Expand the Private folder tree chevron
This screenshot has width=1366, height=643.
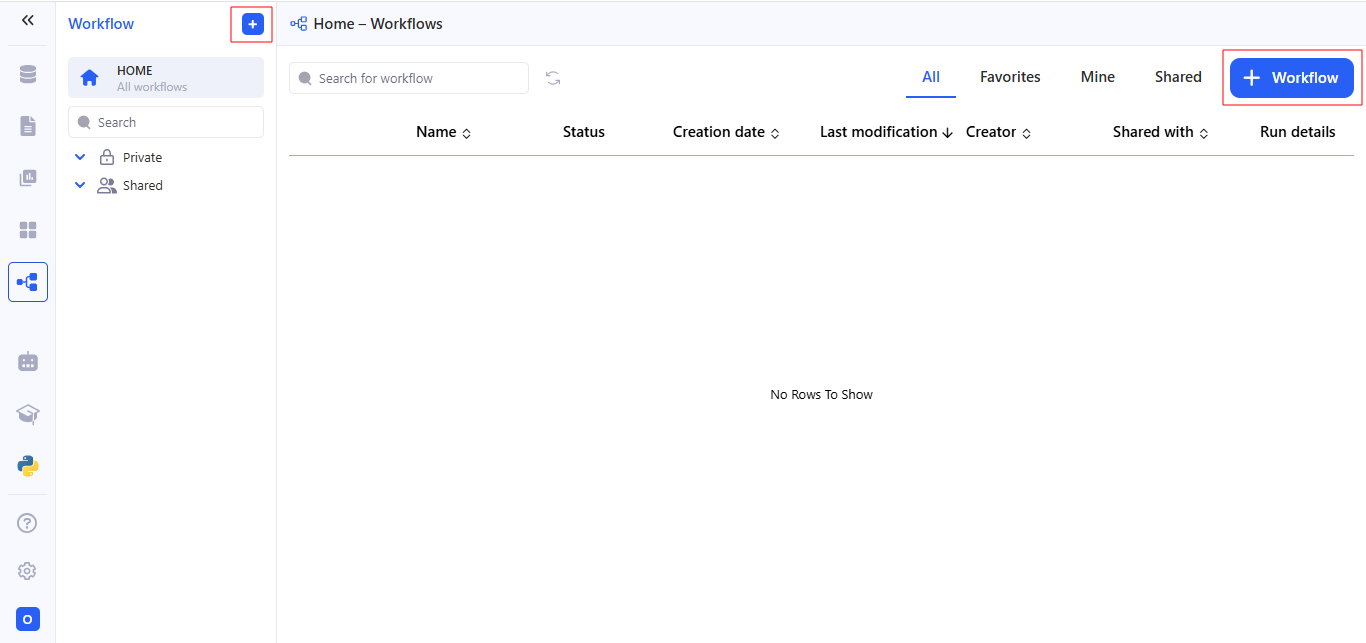[80, 158]
